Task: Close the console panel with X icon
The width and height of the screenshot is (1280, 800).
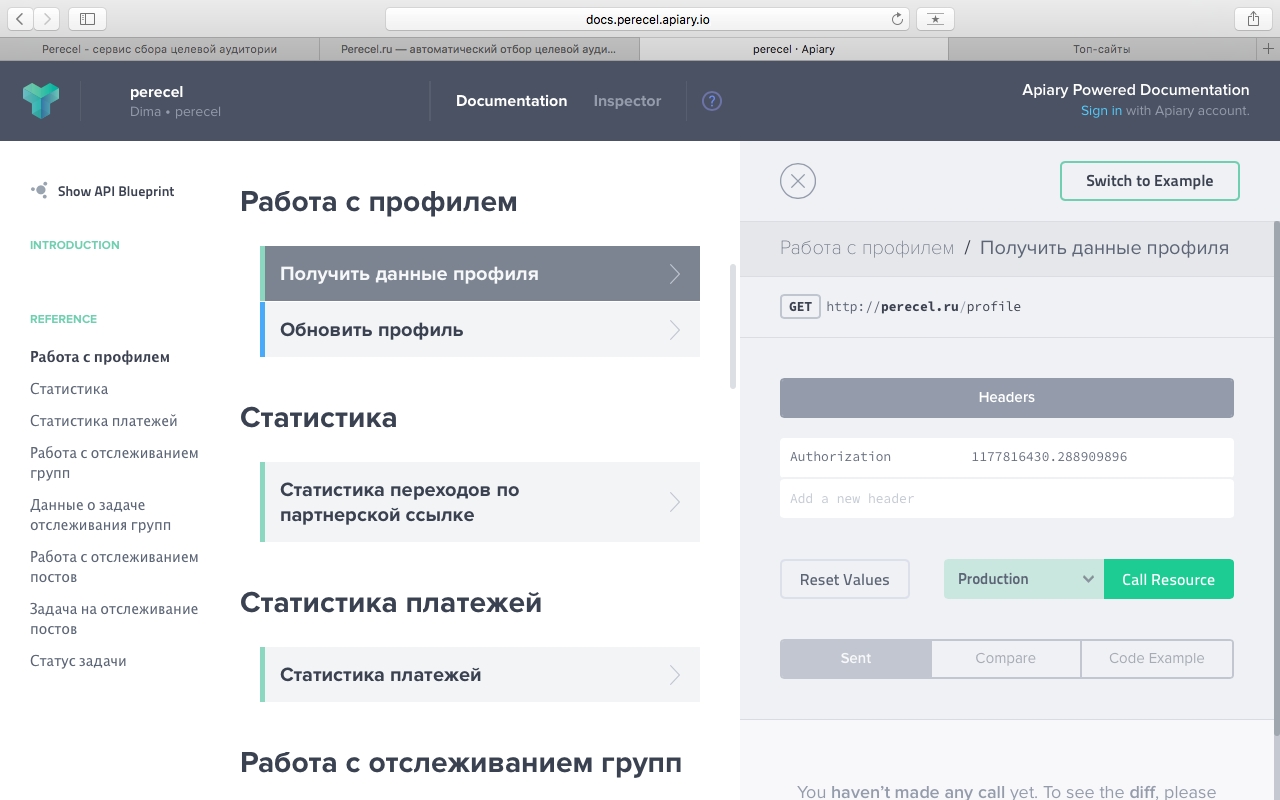Action: point(798,181)
